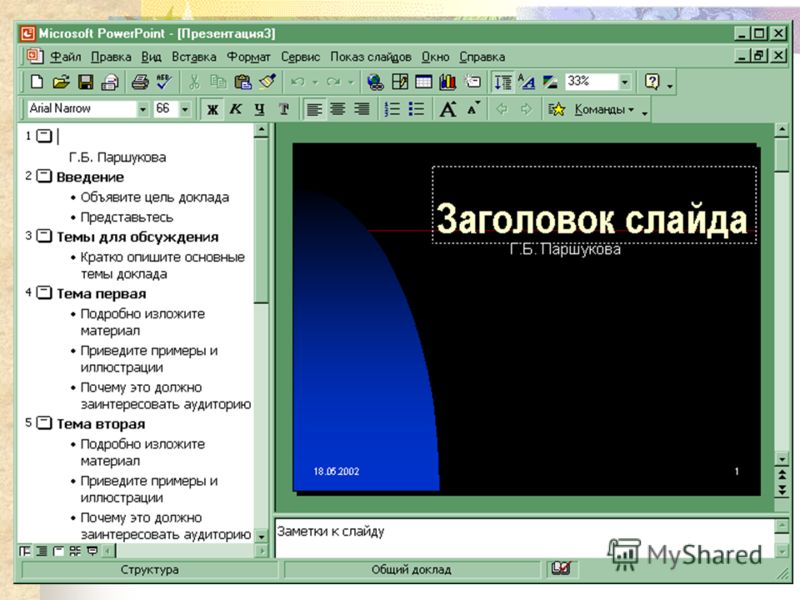Select the Тема первая outline heading
This screenshot has height=600, width=800.
pos(101,293)
